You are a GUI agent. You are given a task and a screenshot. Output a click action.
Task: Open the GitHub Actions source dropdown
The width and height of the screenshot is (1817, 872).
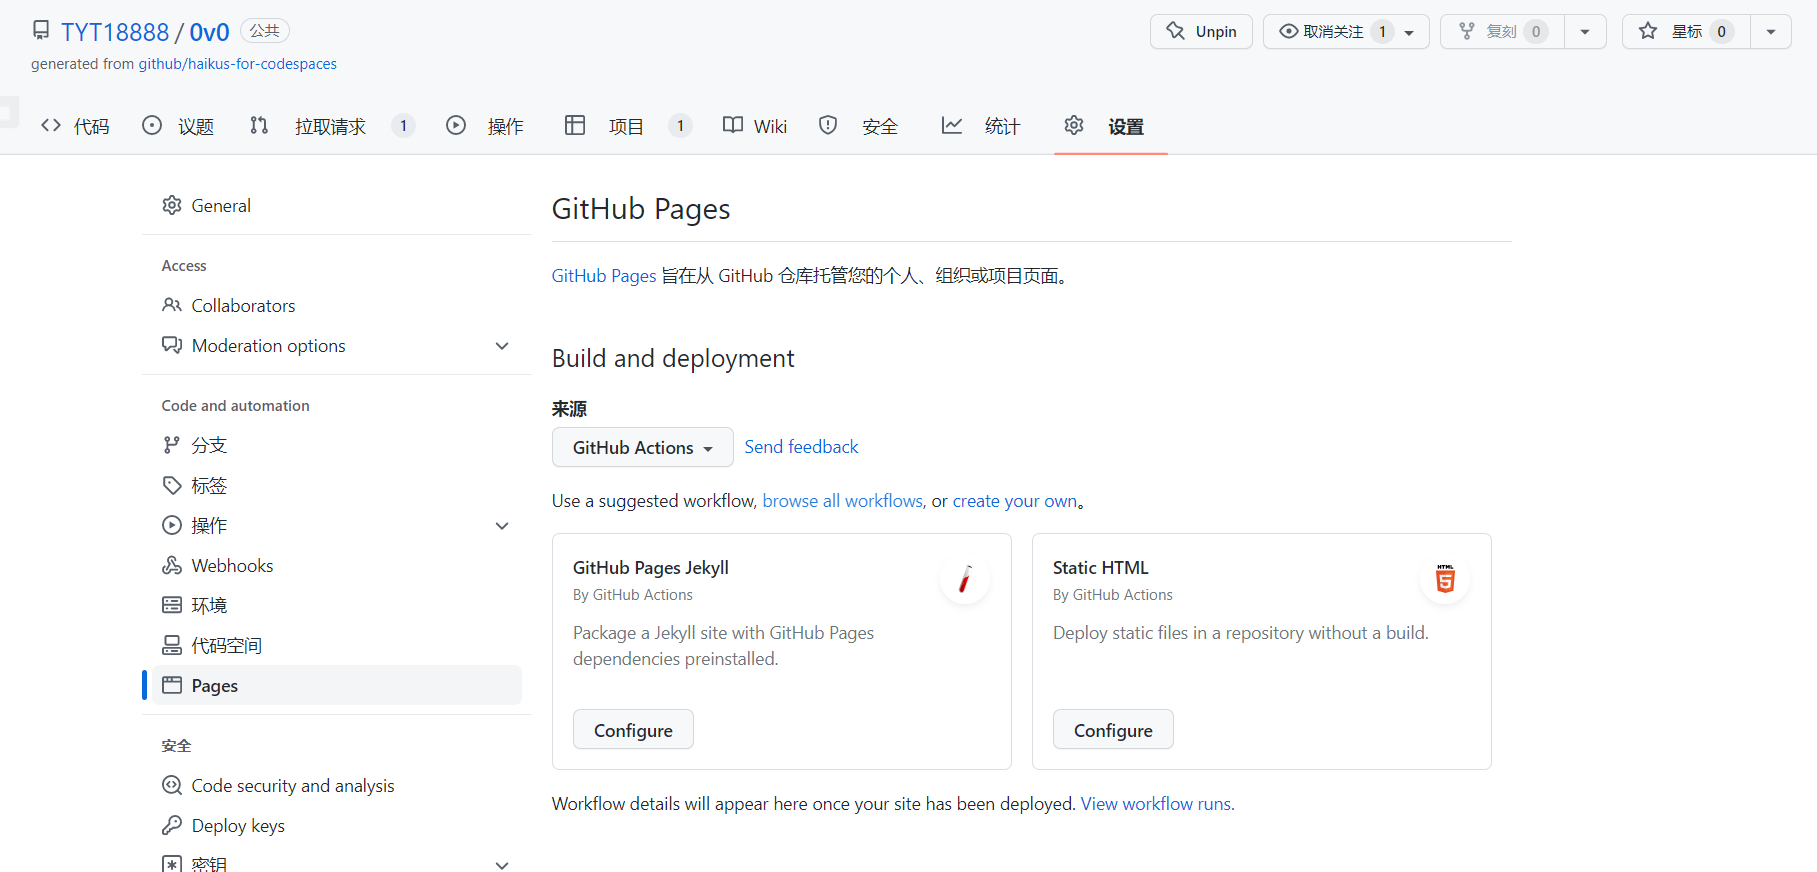tap(642, 448)
